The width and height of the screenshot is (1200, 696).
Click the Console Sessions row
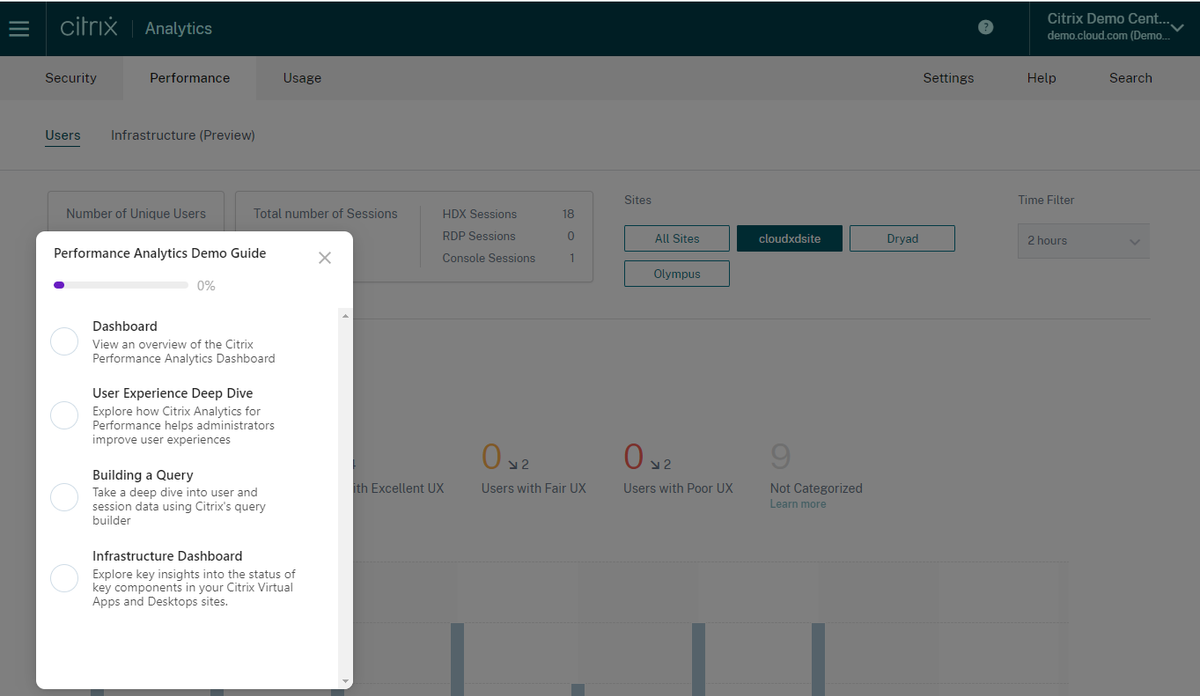(508, 258)
